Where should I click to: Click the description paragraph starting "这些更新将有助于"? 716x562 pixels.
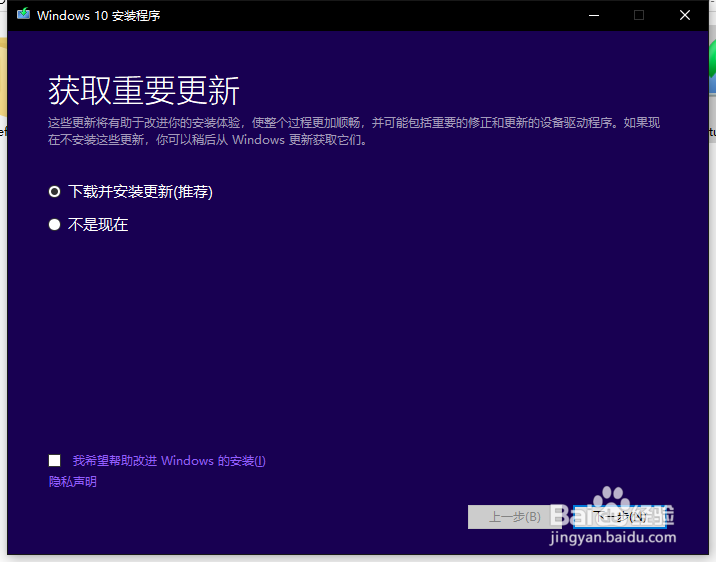pyautogui.click(x=354, y=131)
